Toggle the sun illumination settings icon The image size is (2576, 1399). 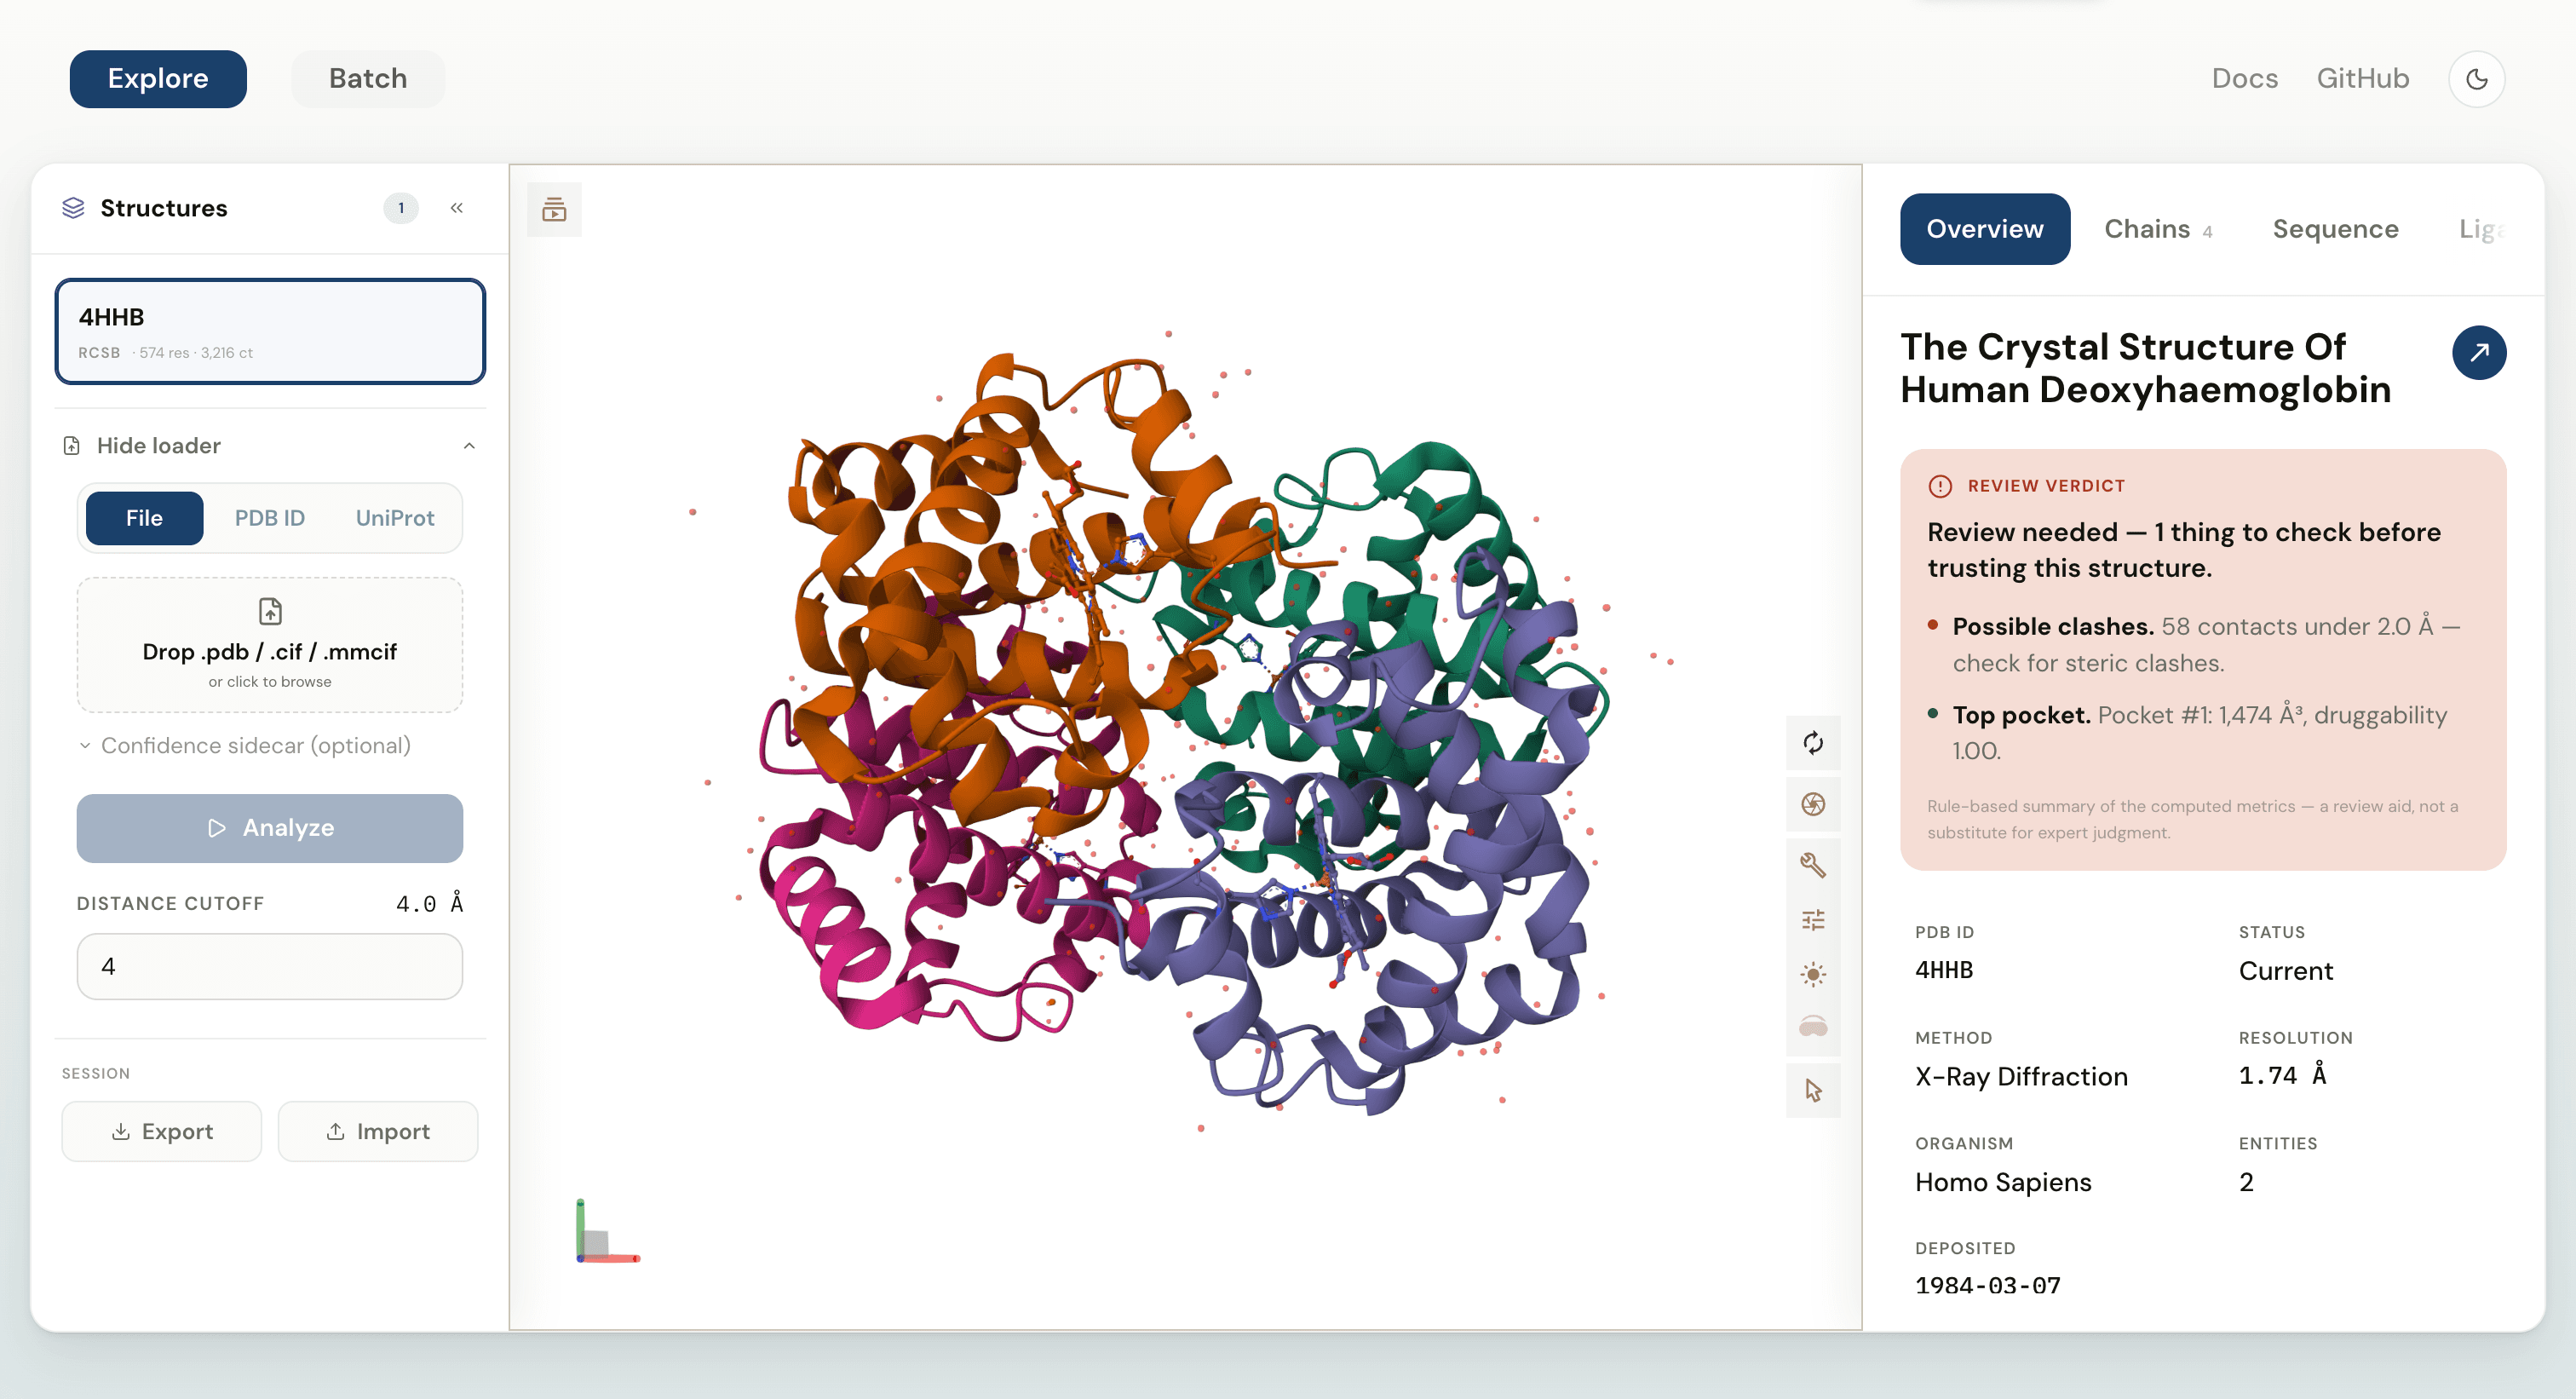[1812, 974]
